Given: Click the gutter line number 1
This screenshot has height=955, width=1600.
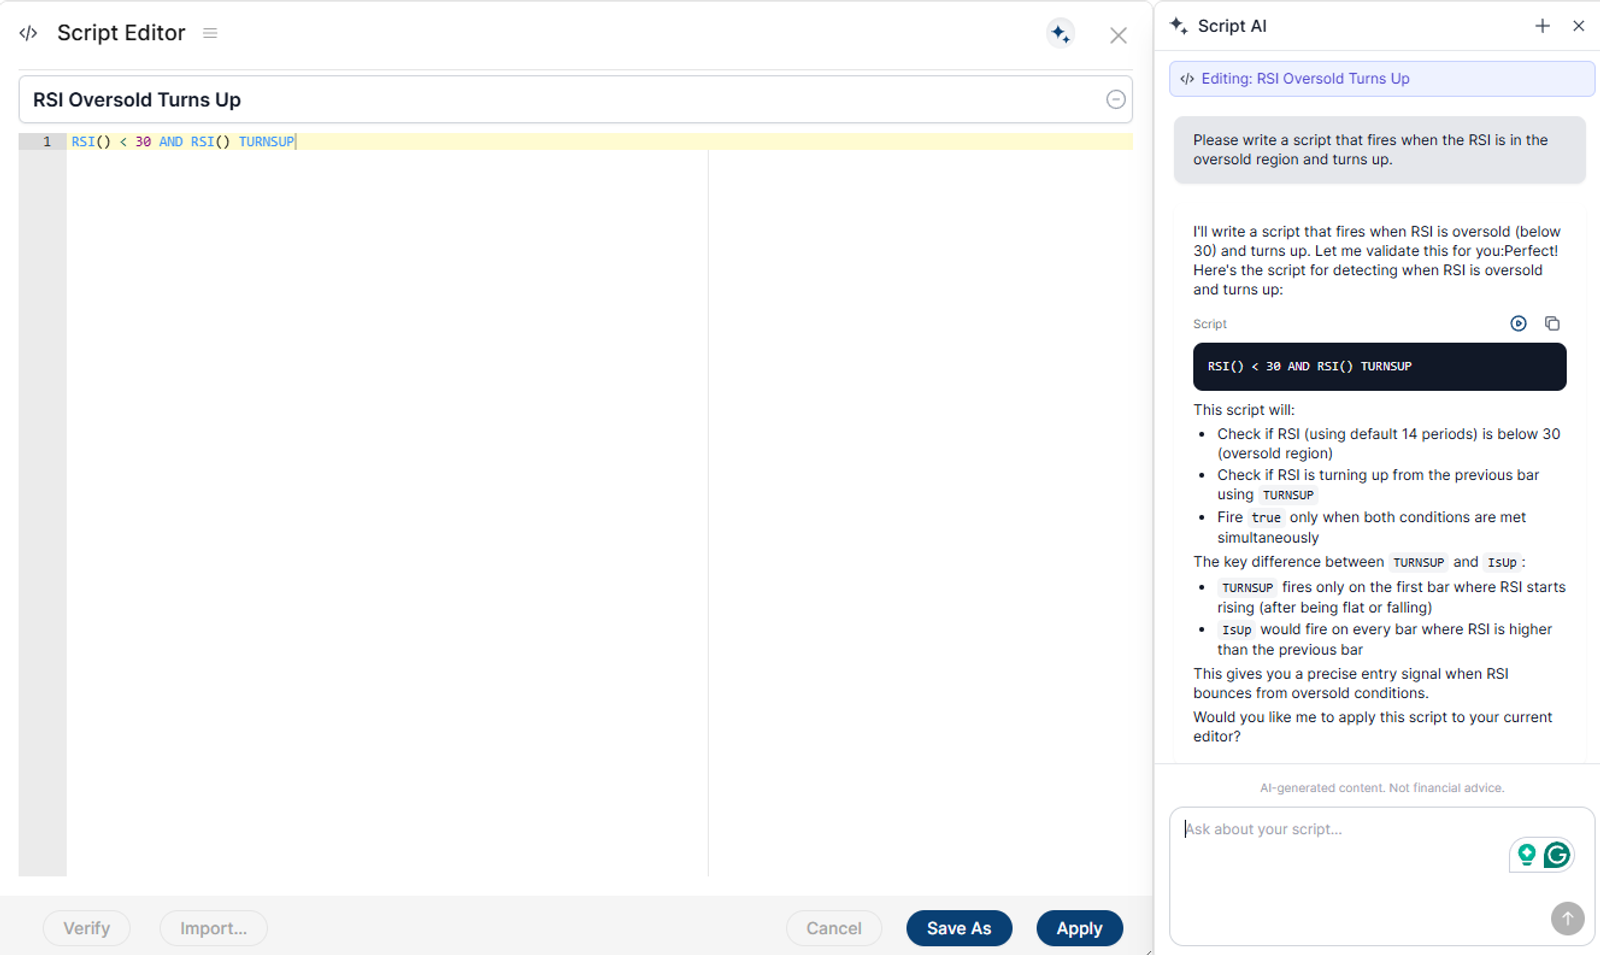Looking at the screenshot, I should (46, 142).
